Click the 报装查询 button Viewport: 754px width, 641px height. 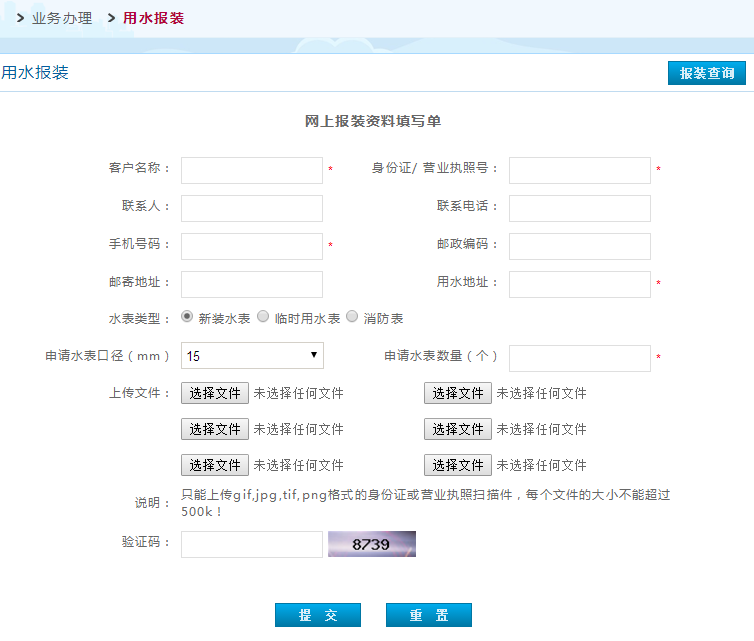point(706,73)
